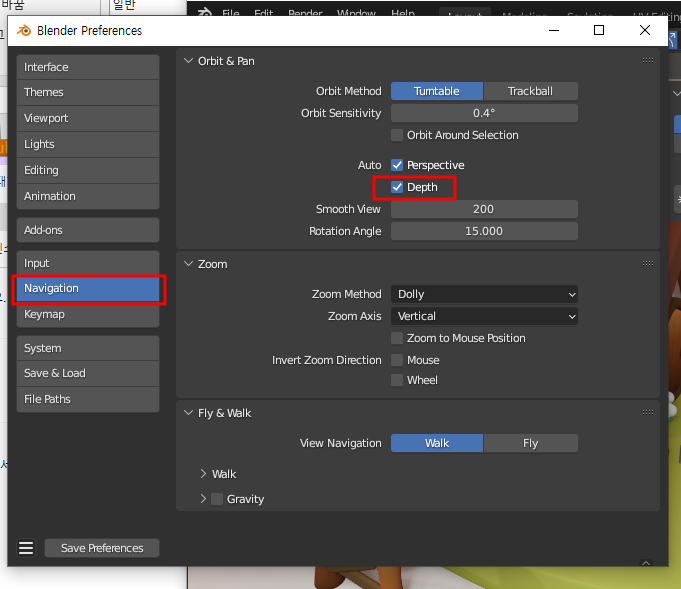Viewport: 681px width, 589px height.
Task: Close the Blender Preferences window
Action: pos(645,30)
